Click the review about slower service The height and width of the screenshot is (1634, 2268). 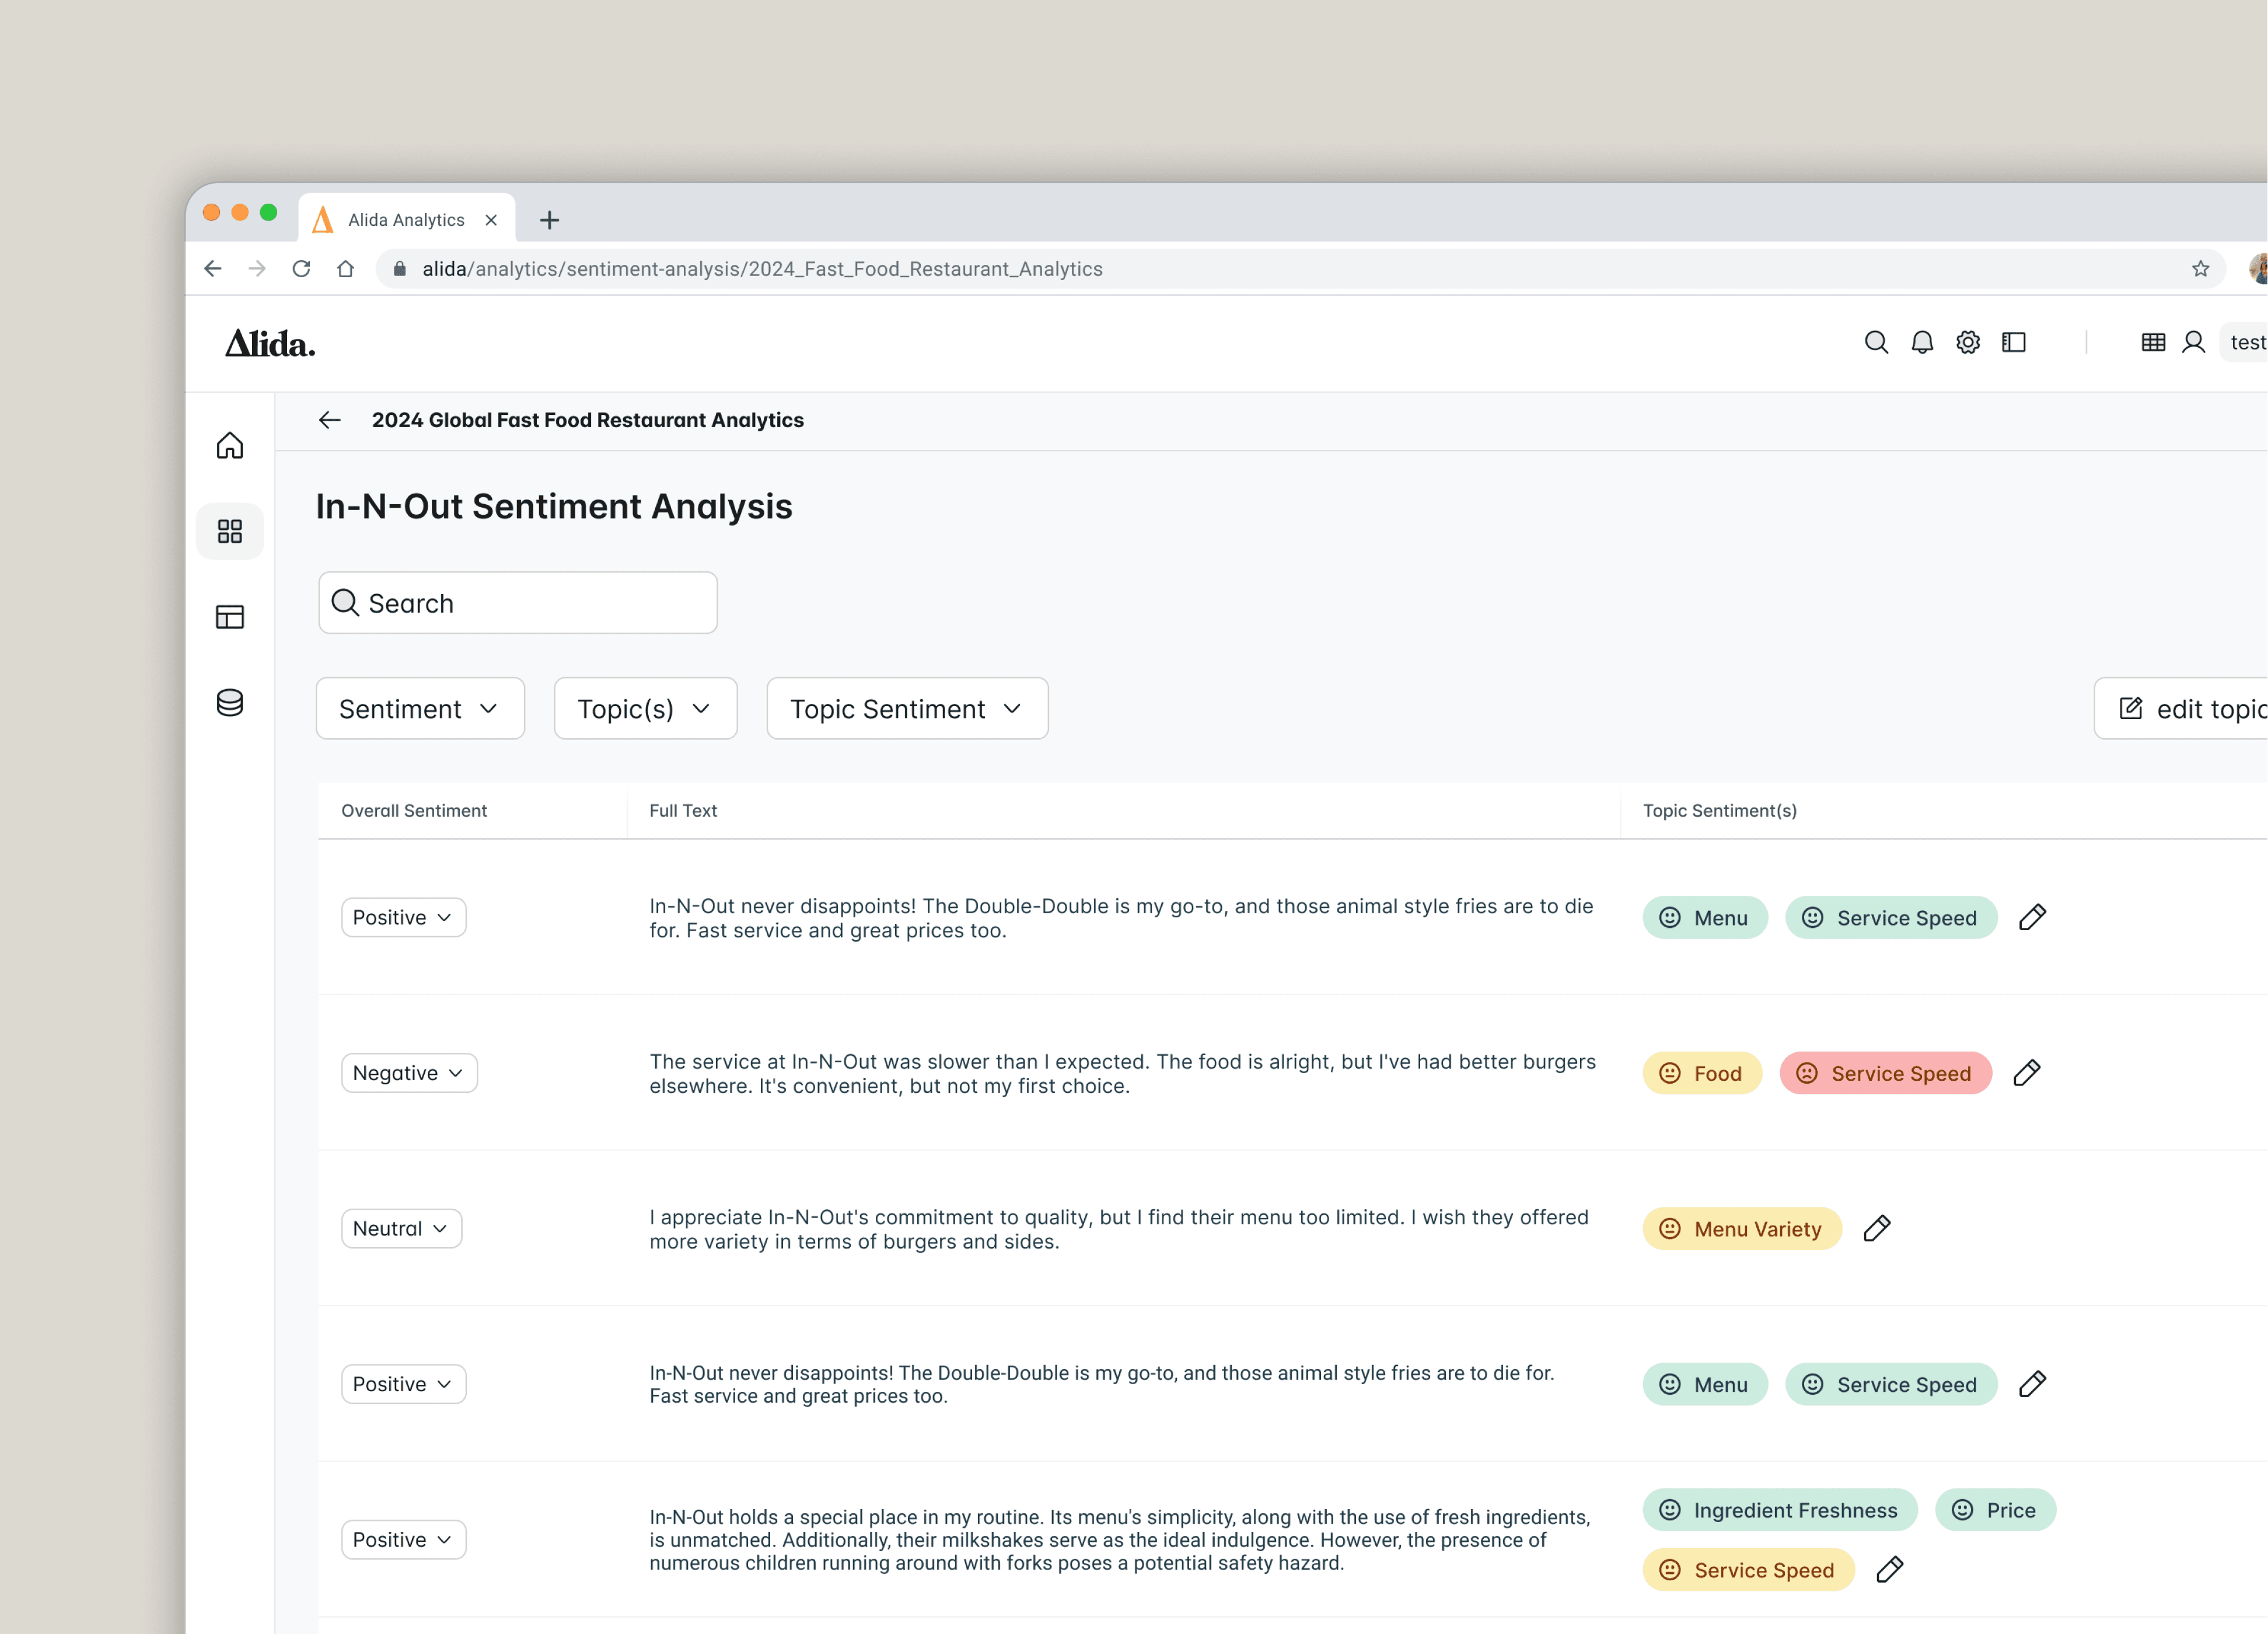[1122, 1074]
